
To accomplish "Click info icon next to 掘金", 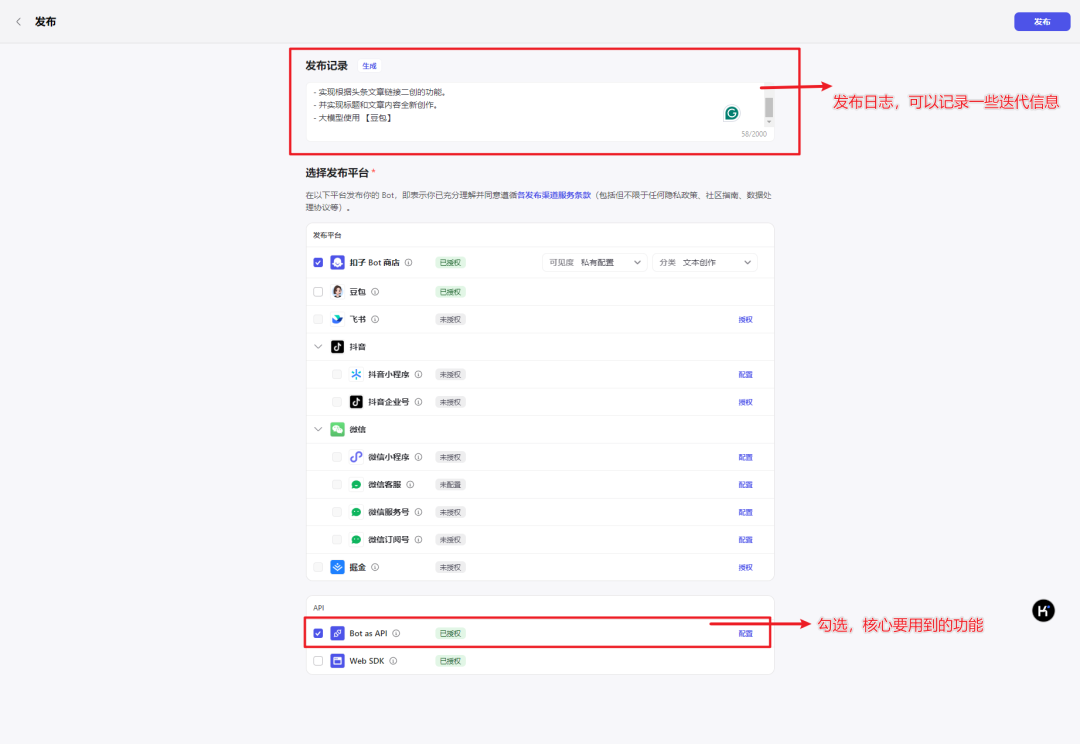I will point(375,568).
